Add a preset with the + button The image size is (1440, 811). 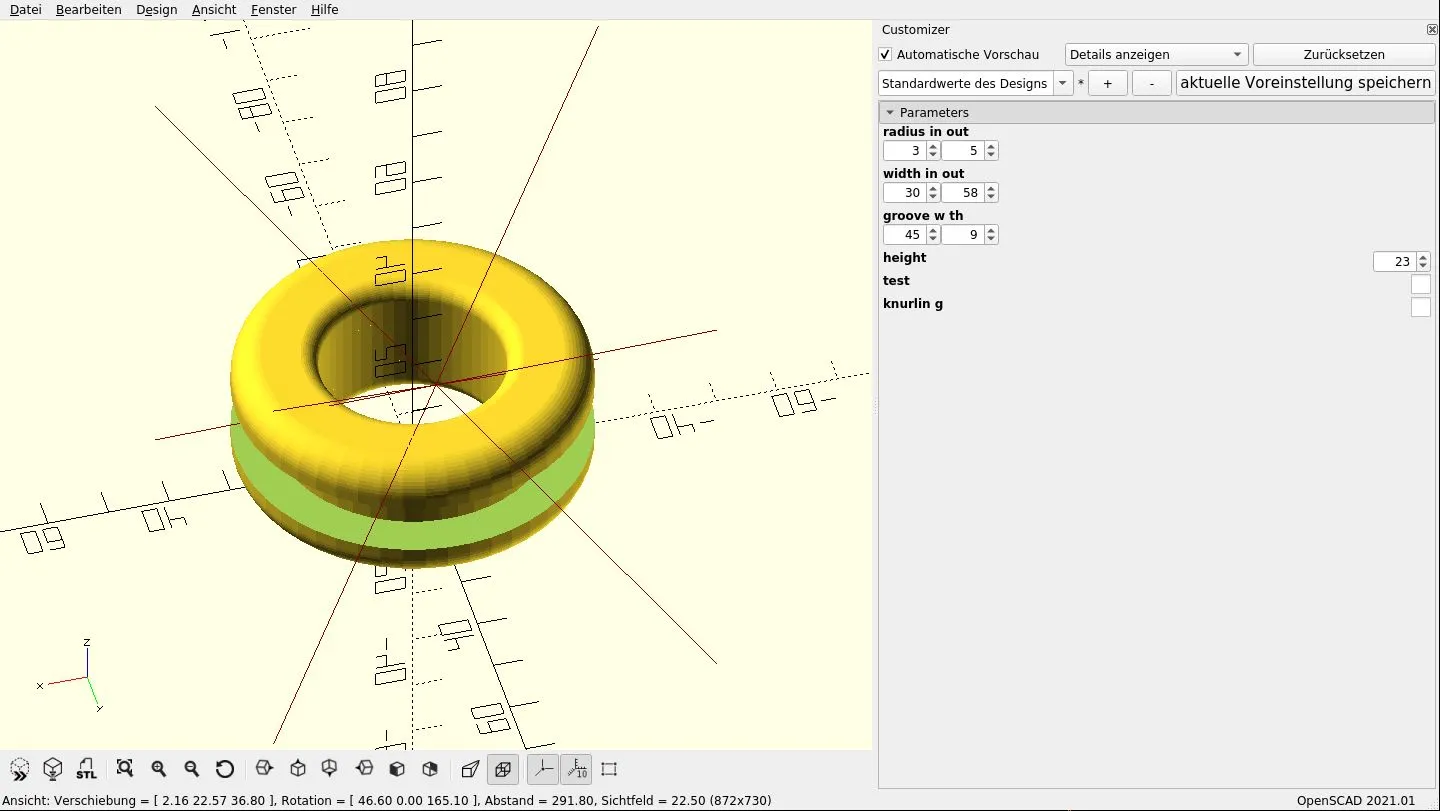point(1108,83)
